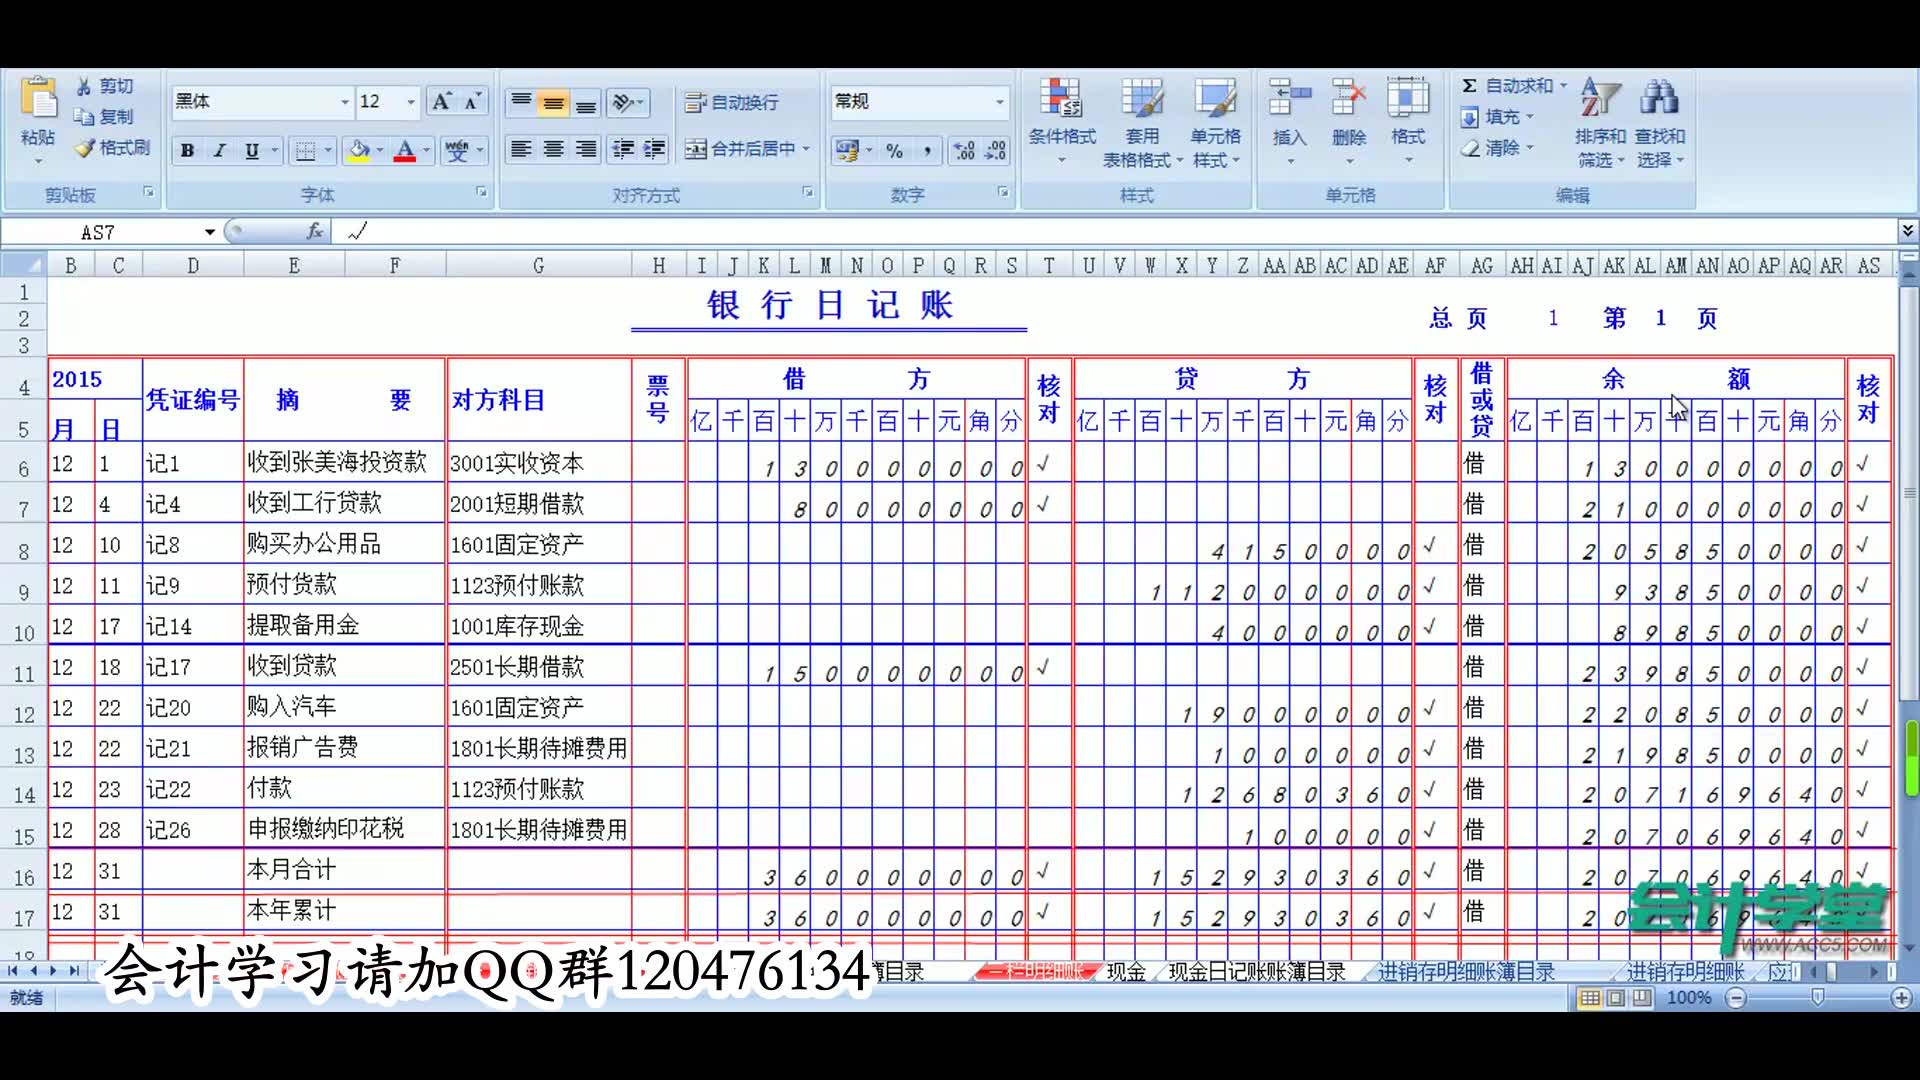The width and height of the screenshot is (1920, 1080).
Task: Open the 现金日记账账簿目录 sheet tab
Action: point(1255,971)
